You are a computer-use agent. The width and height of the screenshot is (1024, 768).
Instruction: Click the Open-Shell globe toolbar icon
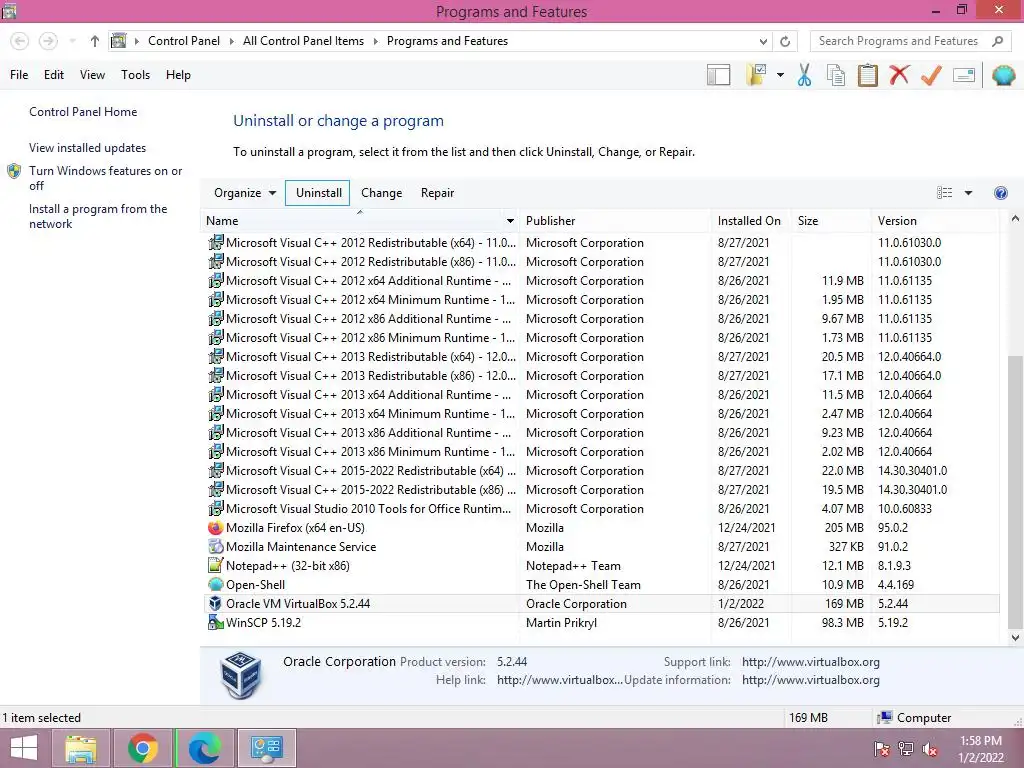pos(1003,75)
